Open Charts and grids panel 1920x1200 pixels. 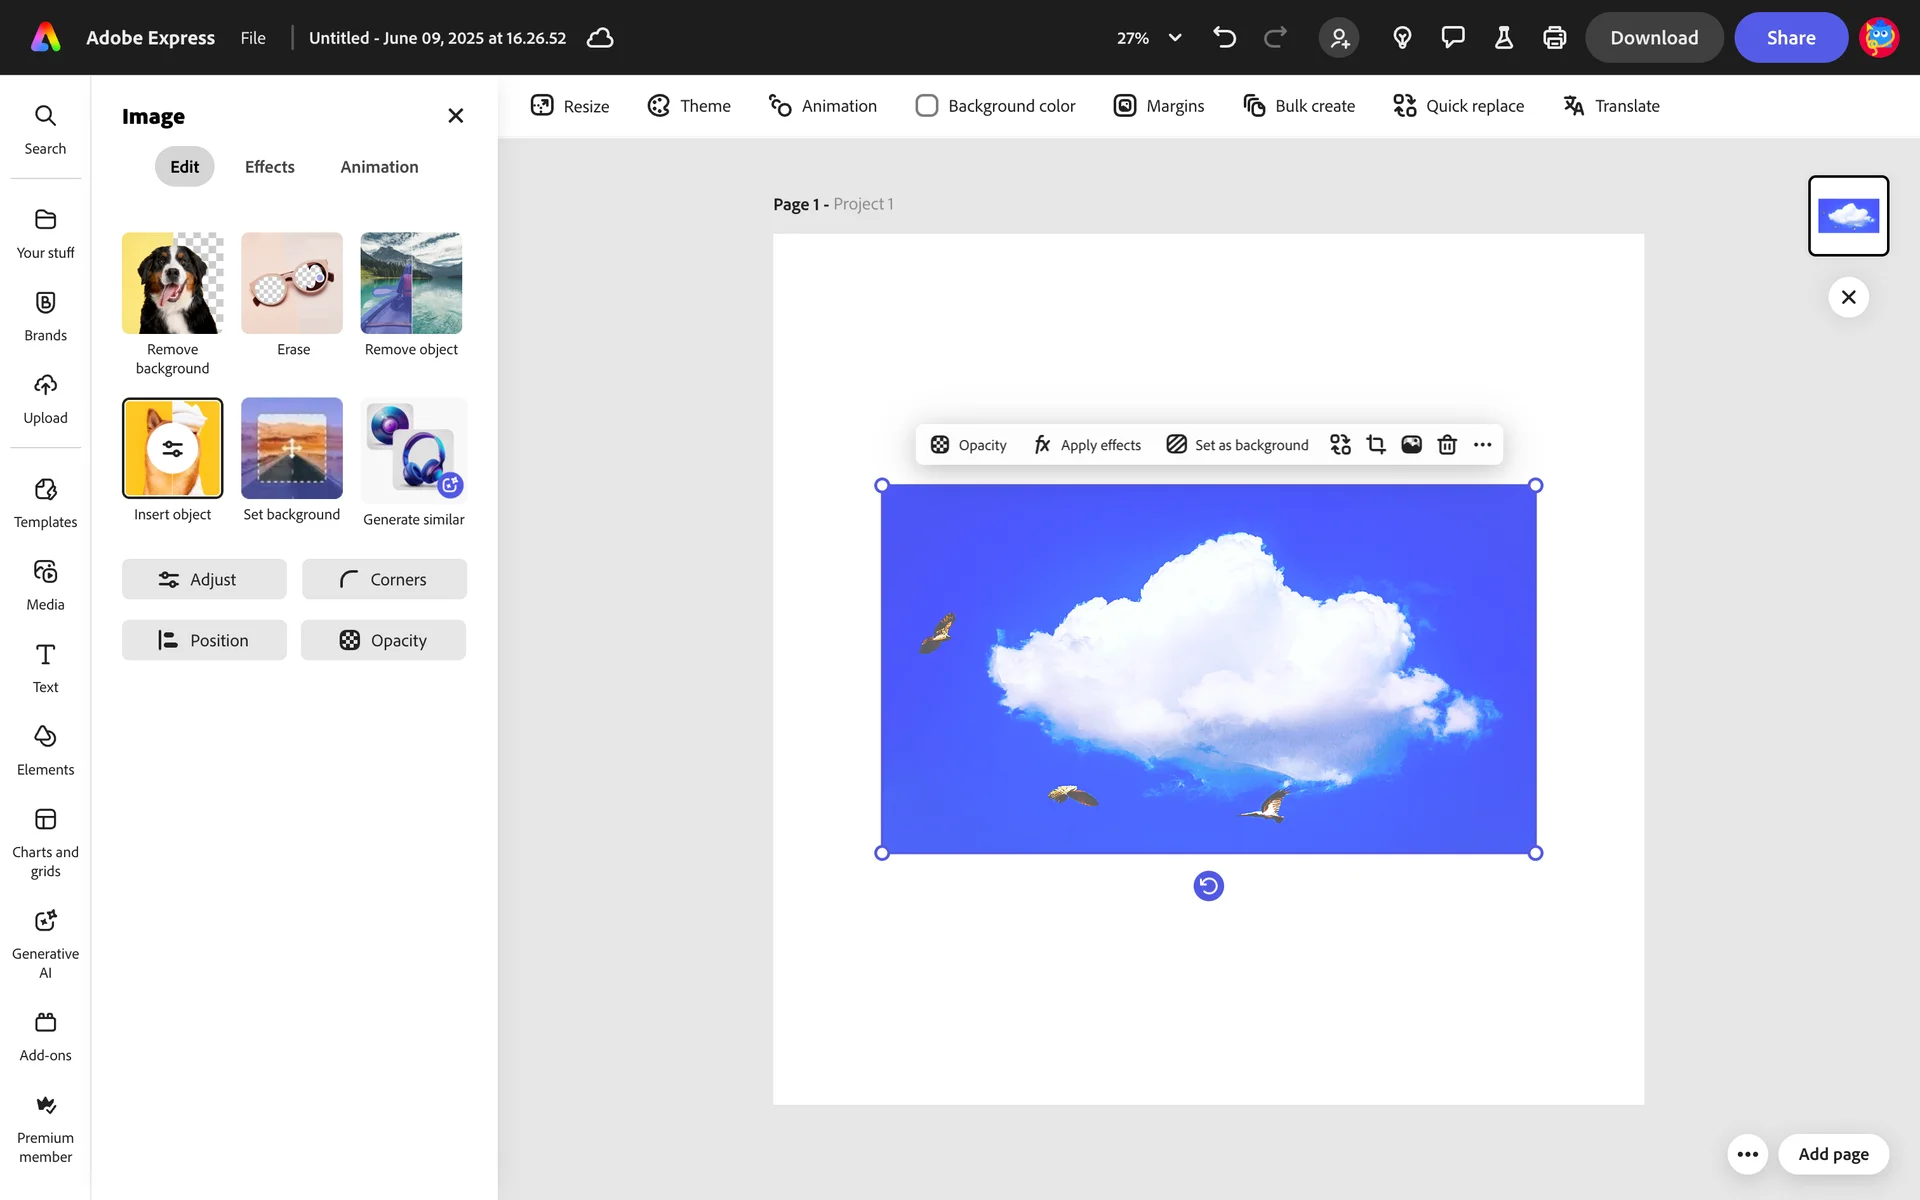(45, 842)
